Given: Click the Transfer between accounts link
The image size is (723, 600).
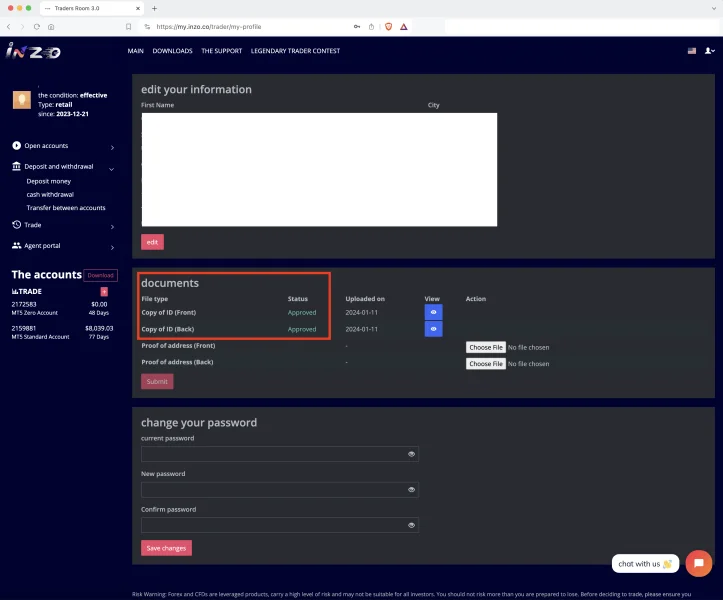Looking at the screenshot, I should click(66, 208).
